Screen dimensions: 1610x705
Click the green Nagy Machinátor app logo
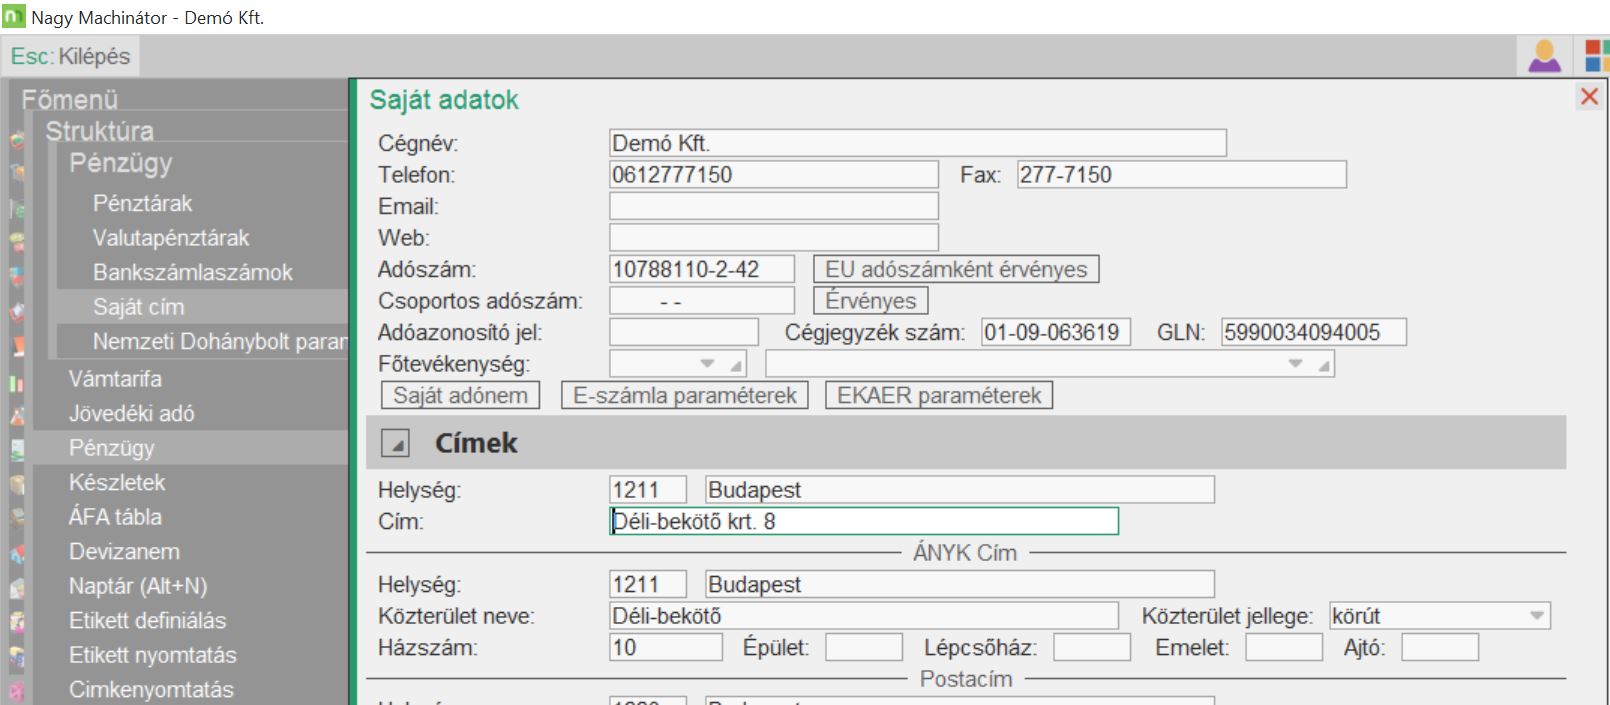pyautogui.click(x=14, y=17)
